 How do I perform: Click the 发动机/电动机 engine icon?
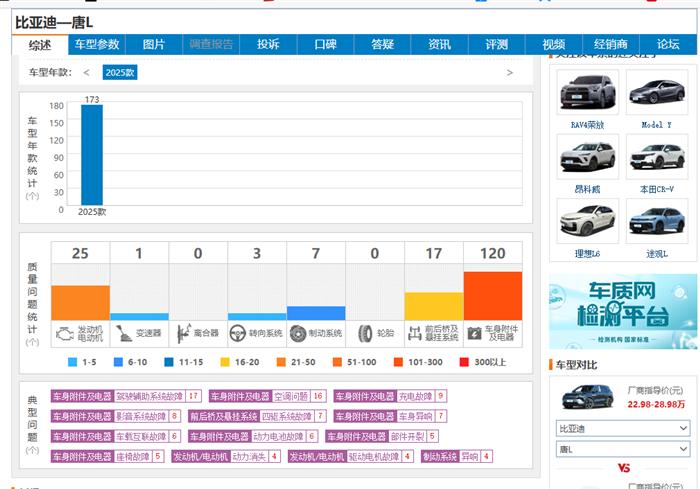point(63,333)
